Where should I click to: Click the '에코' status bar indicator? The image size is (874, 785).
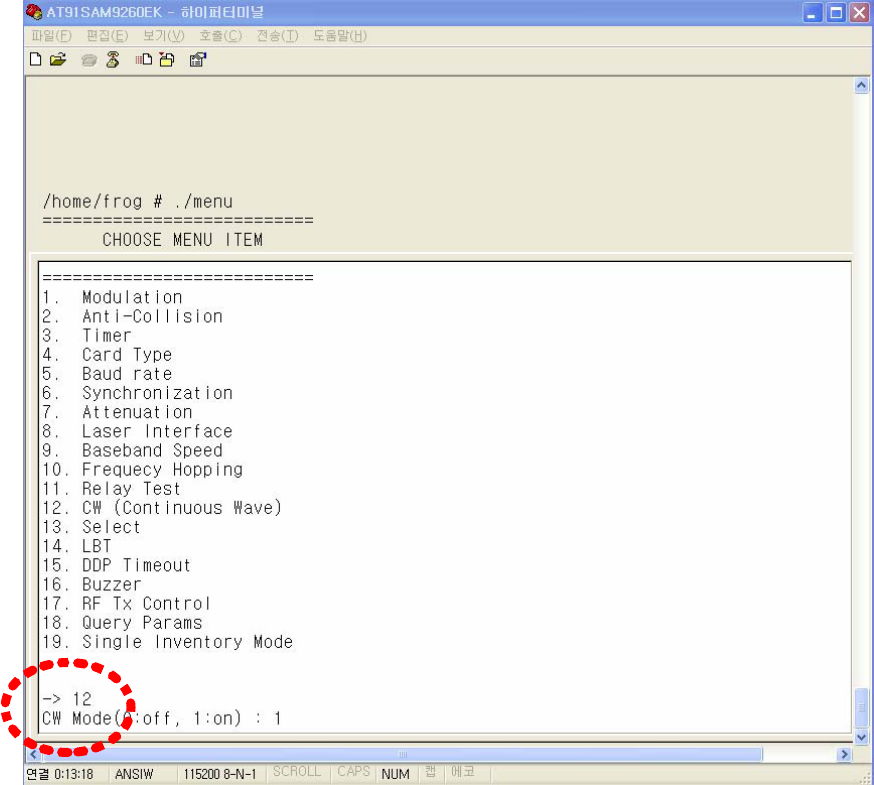463,772
